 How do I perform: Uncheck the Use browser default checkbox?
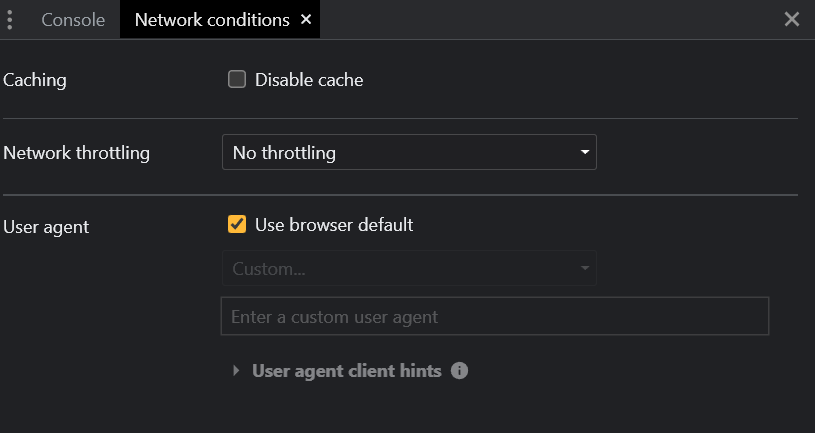237,225
